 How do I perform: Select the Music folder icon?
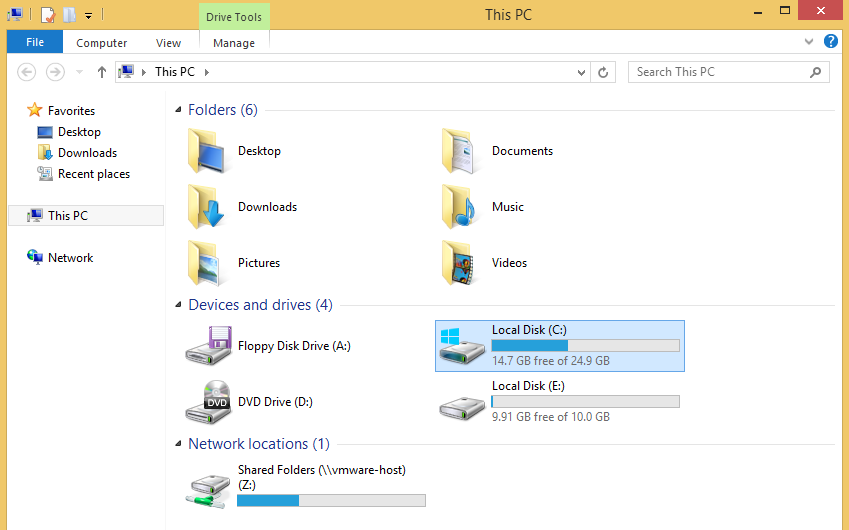pyautogui.click(x=460, y=207)
